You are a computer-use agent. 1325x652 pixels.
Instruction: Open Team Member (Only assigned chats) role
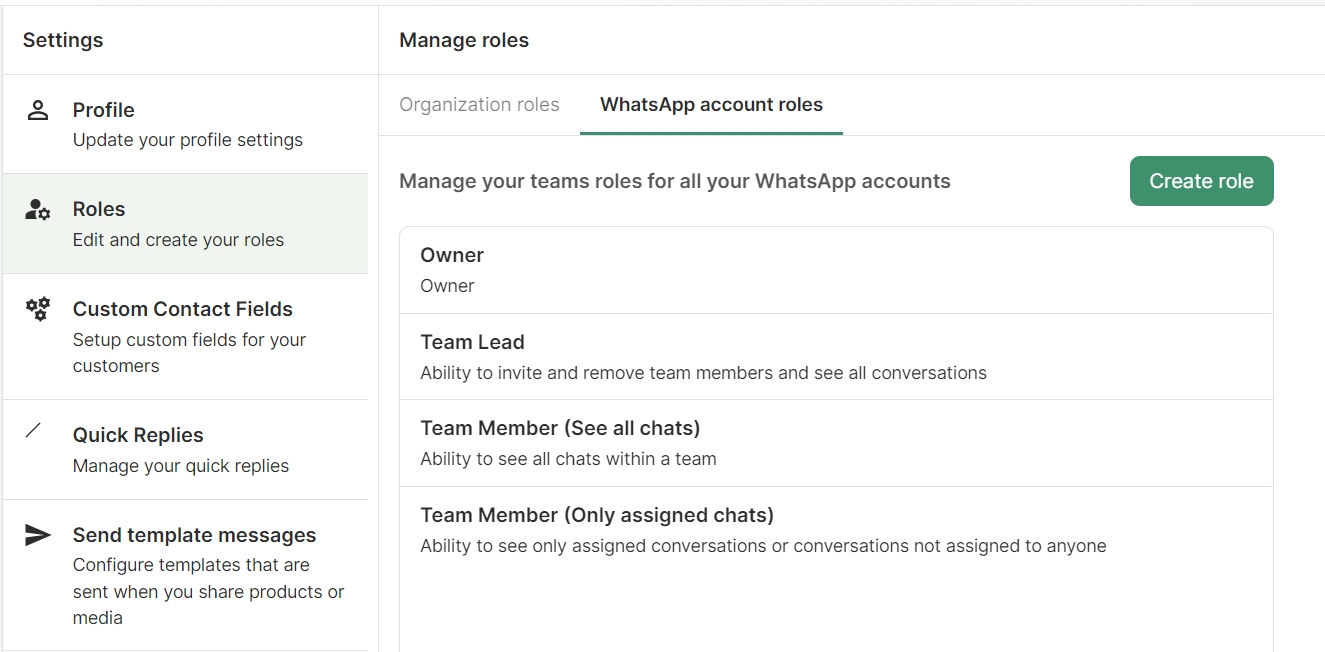(x=835, y=530)
